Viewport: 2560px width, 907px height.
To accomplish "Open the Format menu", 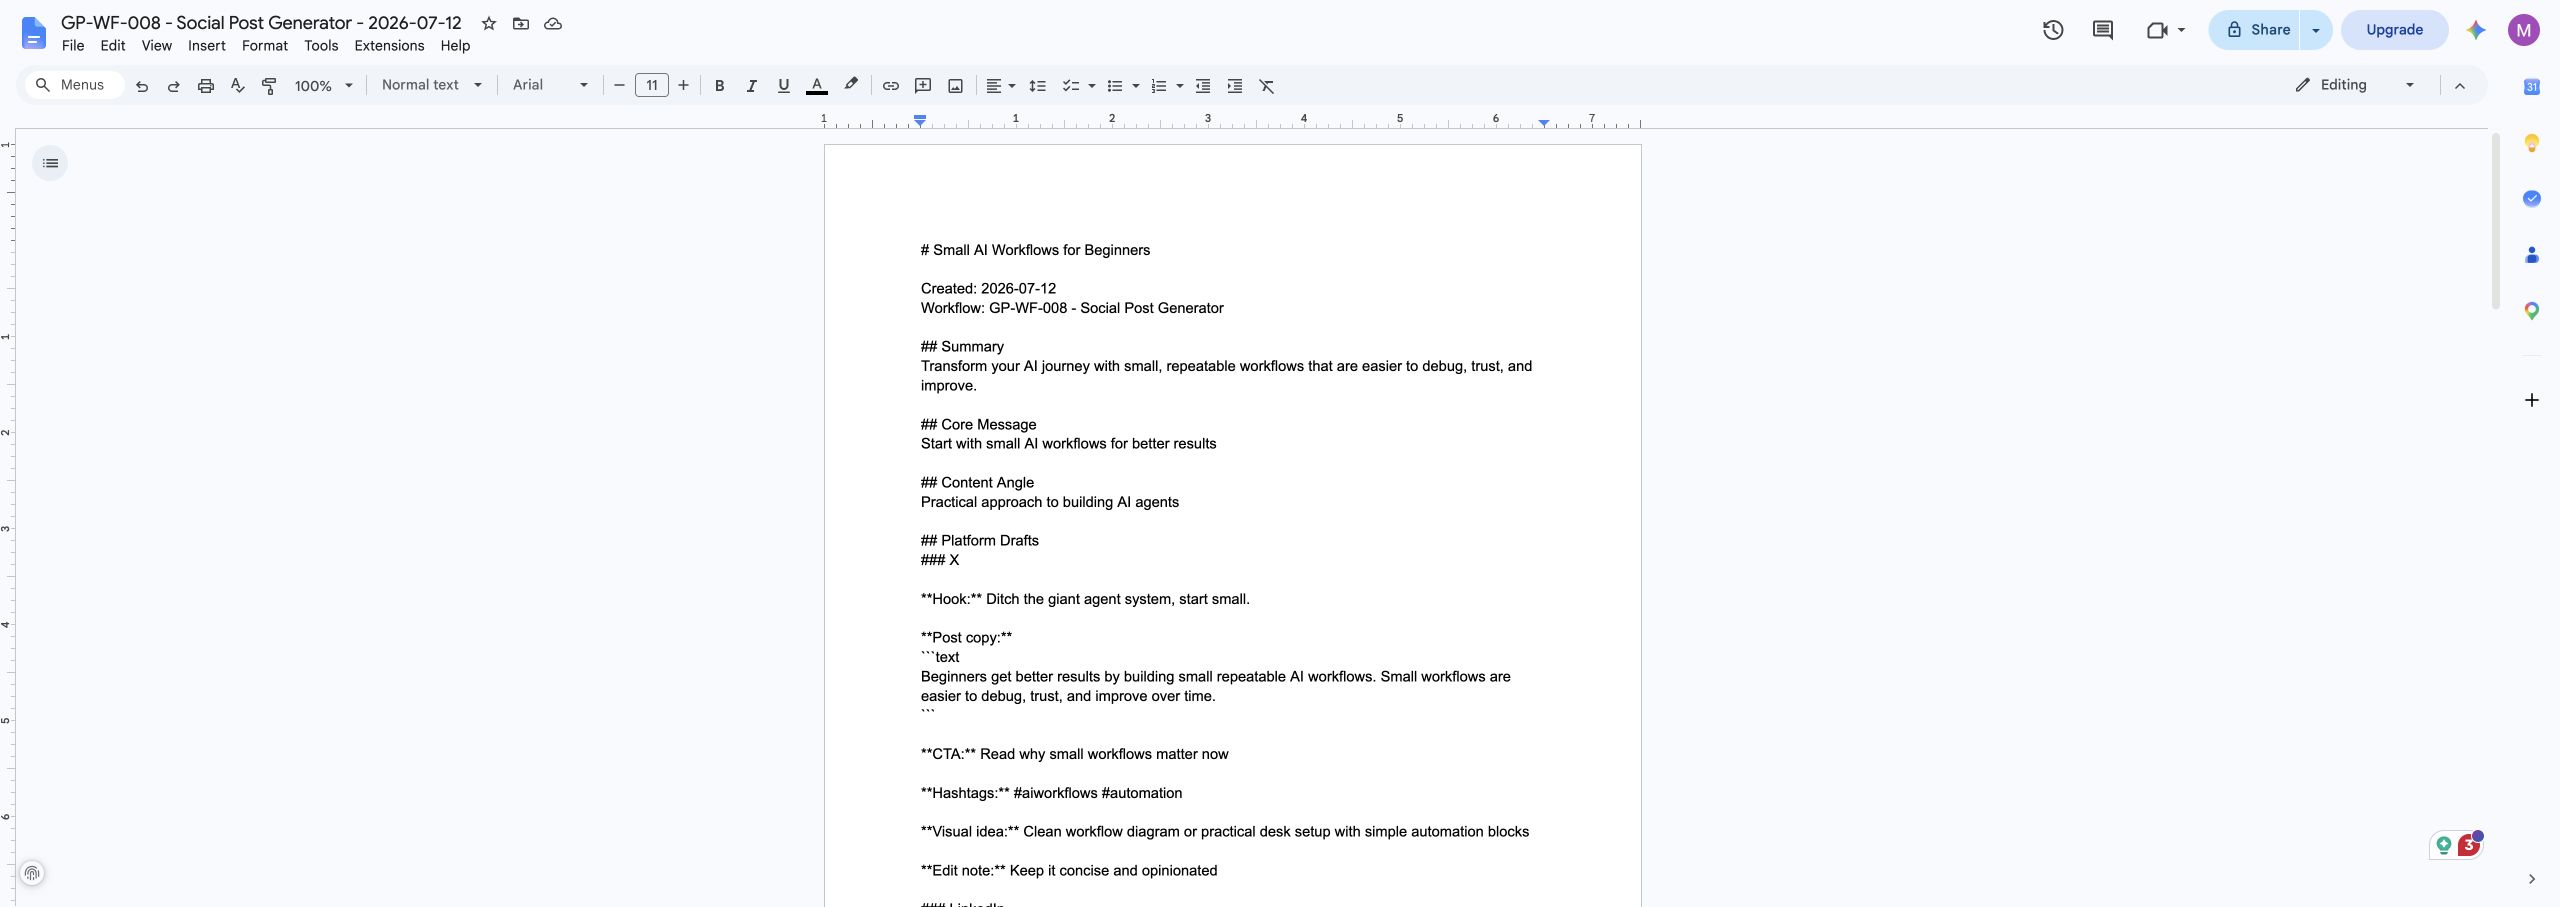I will 265,46.
